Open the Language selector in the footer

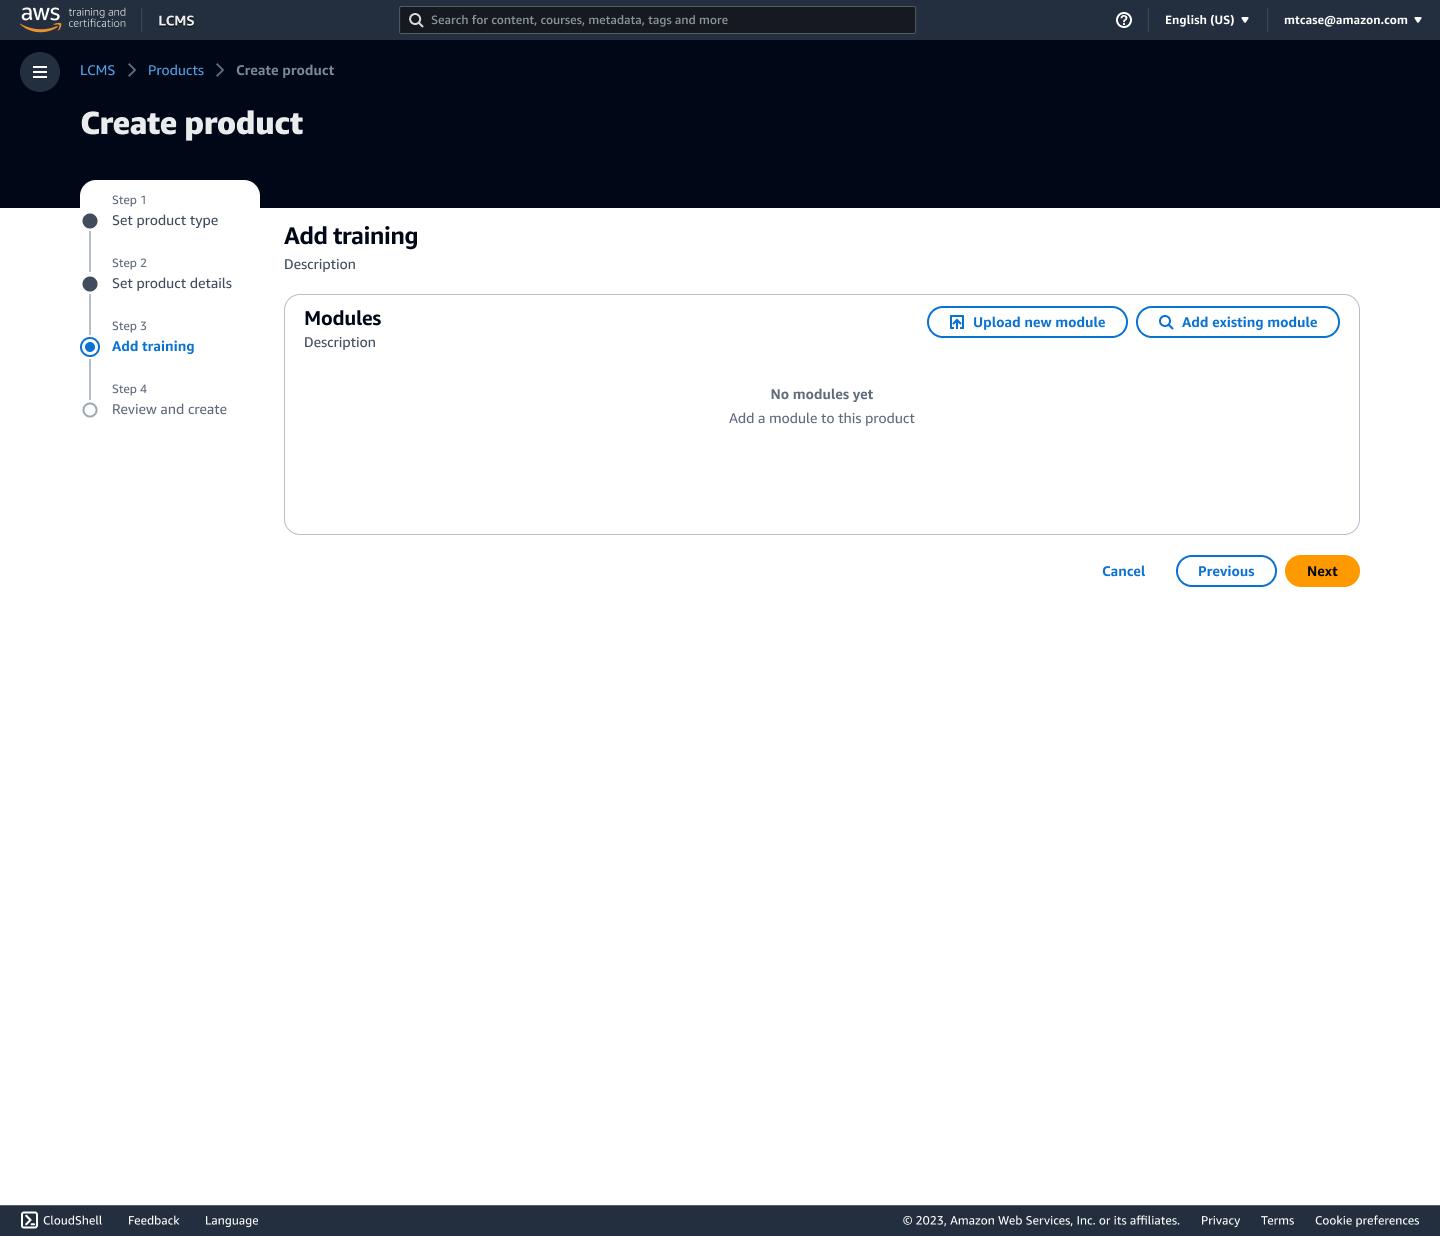tap(231, 1220)
